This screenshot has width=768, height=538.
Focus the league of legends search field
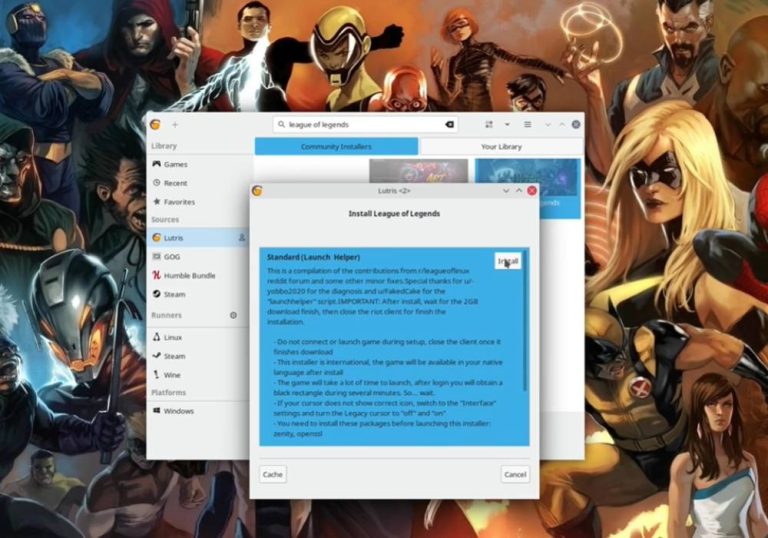pos(365,124)
